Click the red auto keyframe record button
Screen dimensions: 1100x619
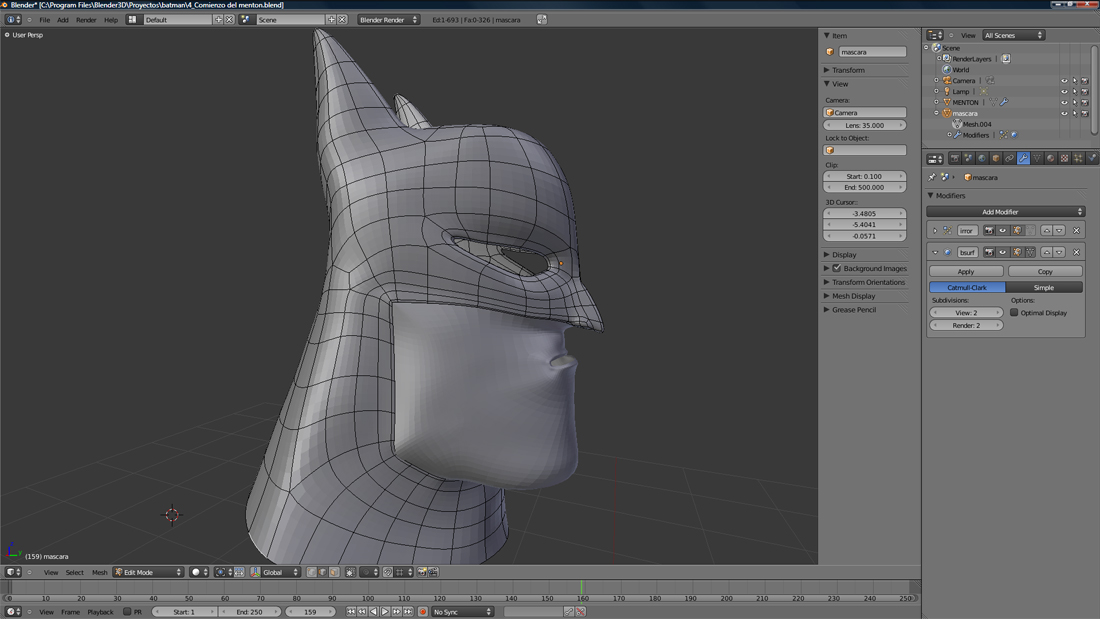pyautogui.click(x=423, y=612)
